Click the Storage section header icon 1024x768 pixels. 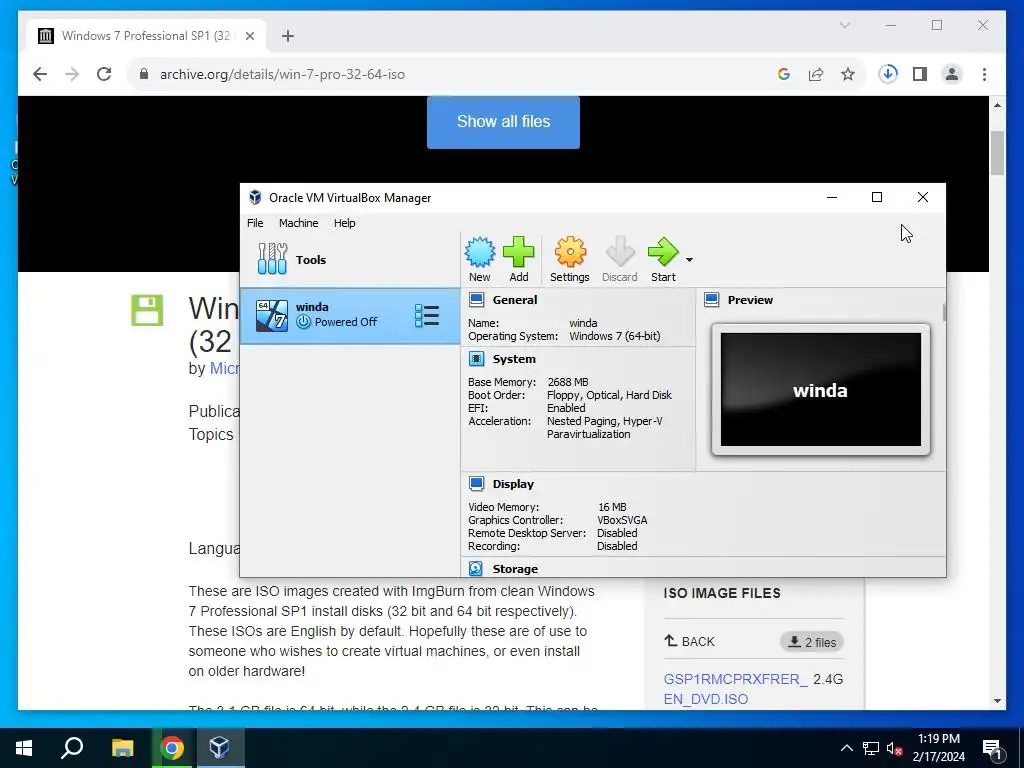tap(476, 568)
